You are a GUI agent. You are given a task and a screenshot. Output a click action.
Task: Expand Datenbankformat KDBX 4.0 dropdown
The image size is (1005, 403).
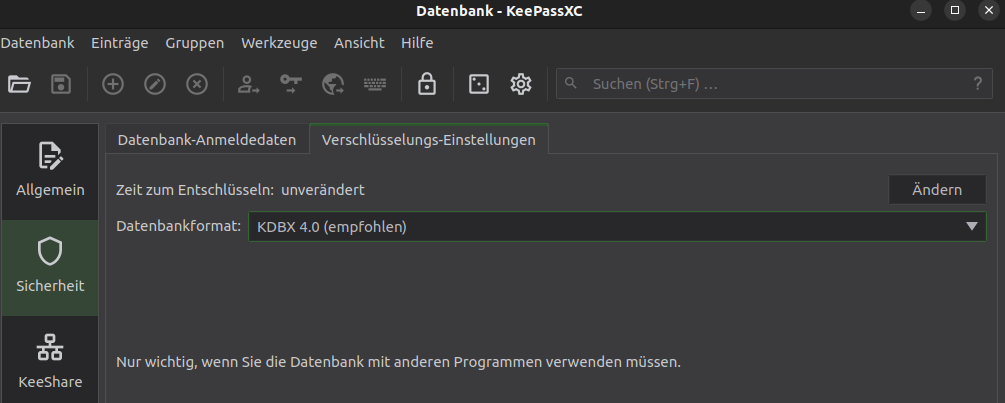click(617, 226)
